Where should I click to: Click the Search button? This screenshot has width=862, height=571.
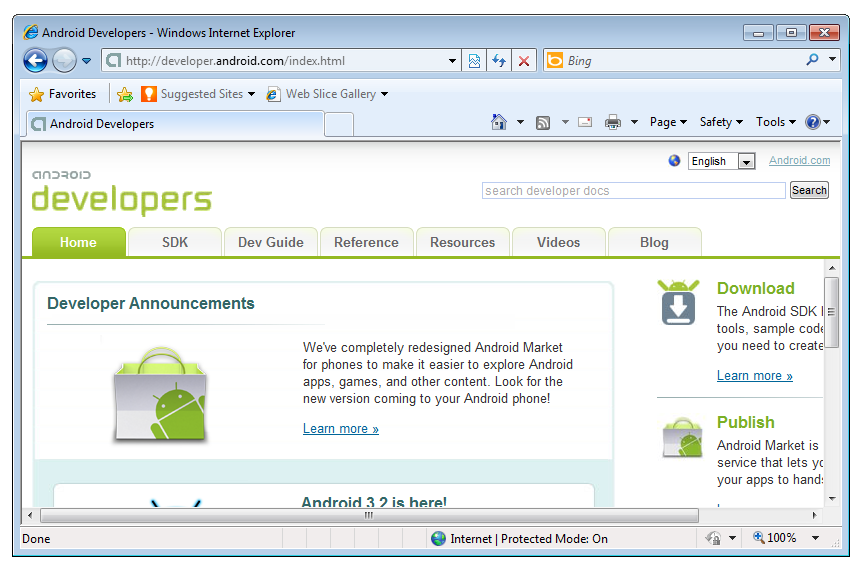(809, 190)
